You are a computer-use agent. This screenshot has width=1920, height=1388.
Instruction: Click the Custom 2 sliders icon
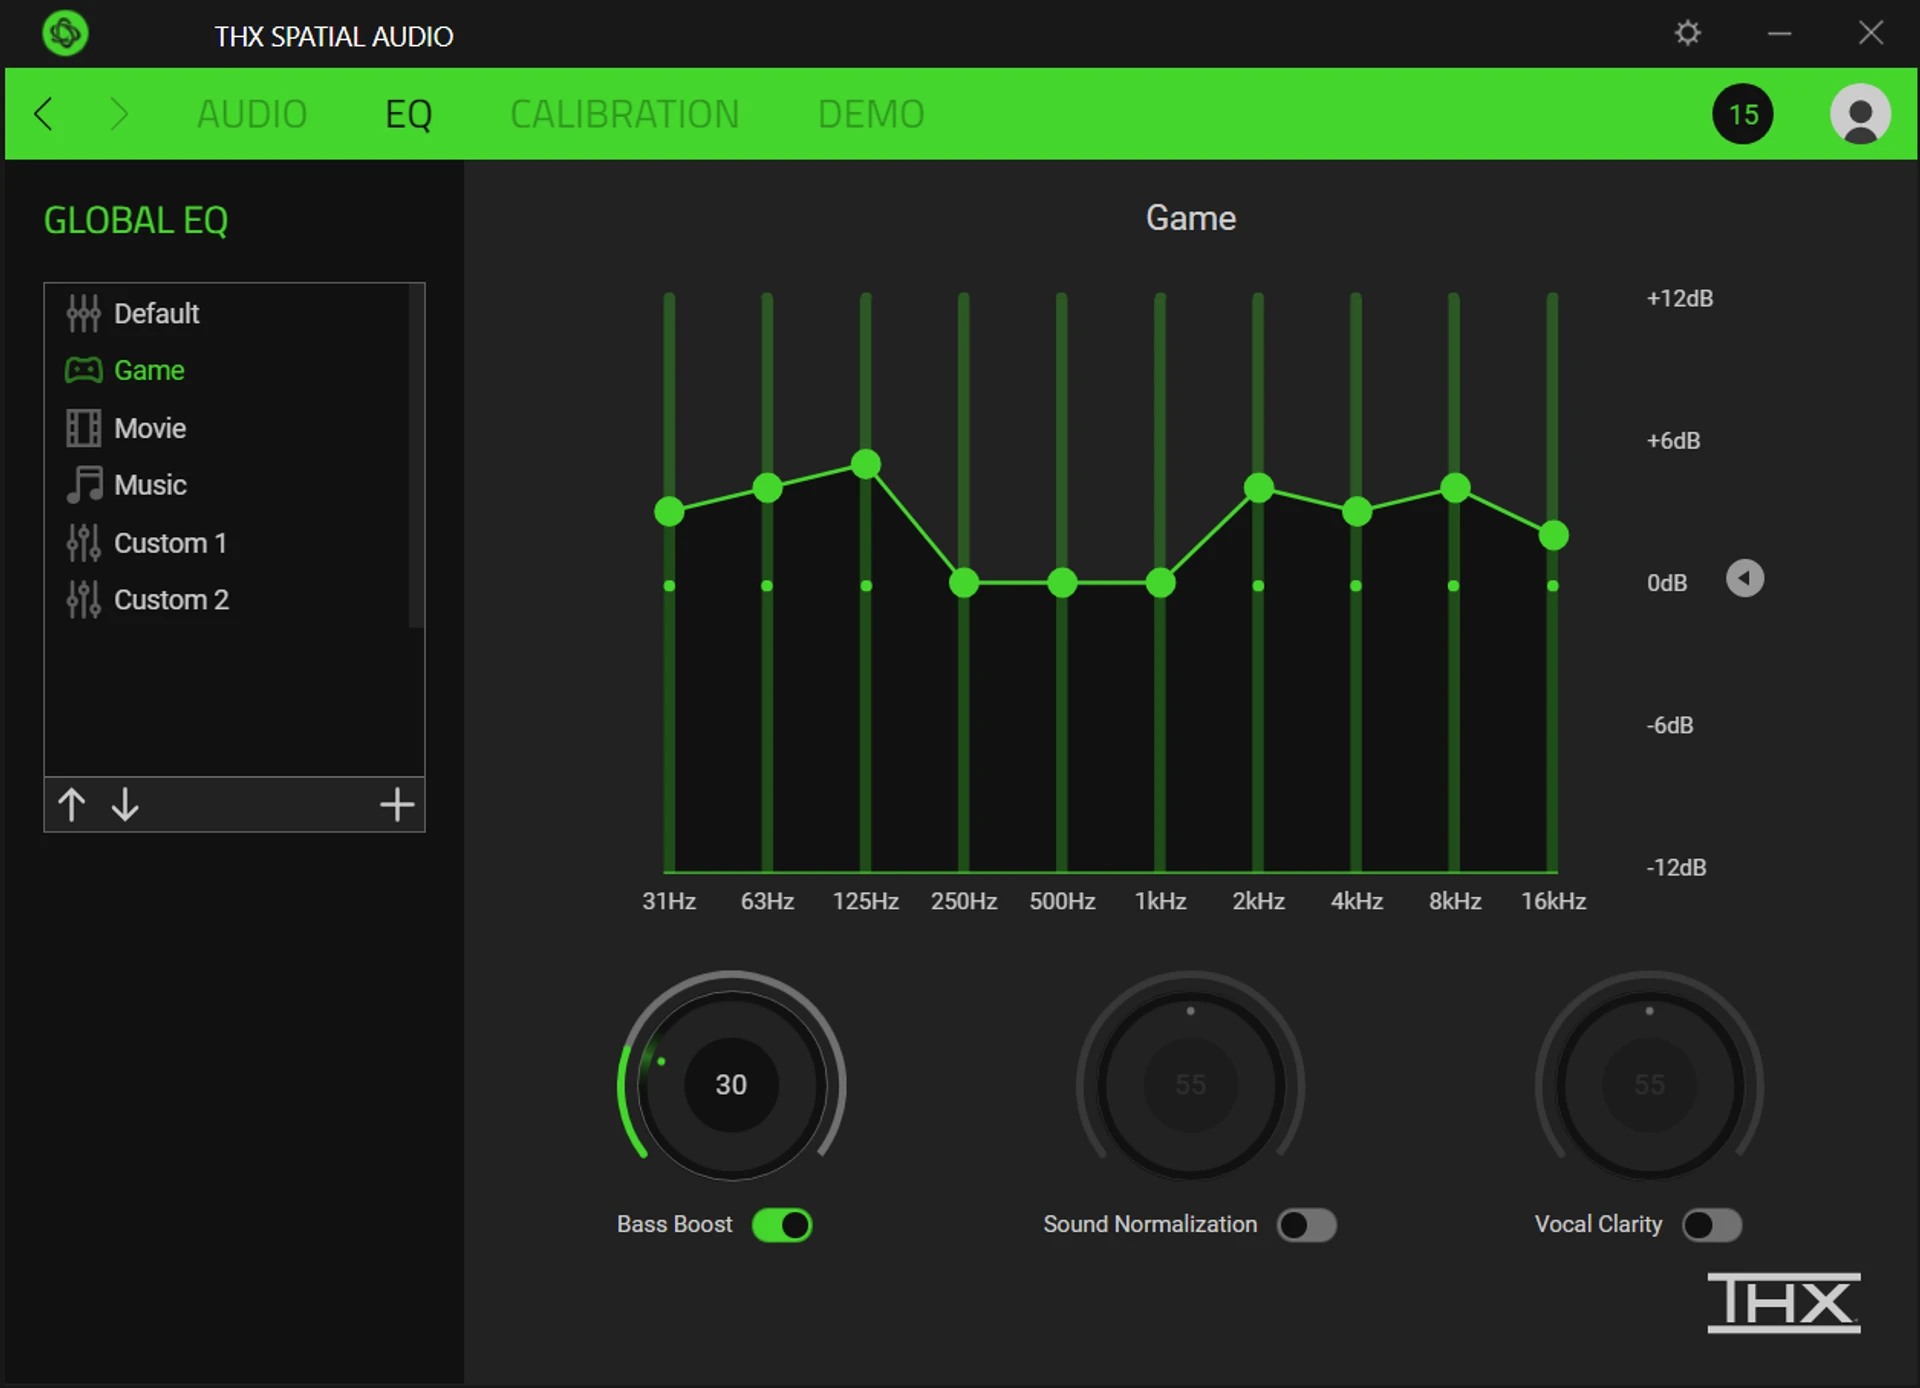83,600
